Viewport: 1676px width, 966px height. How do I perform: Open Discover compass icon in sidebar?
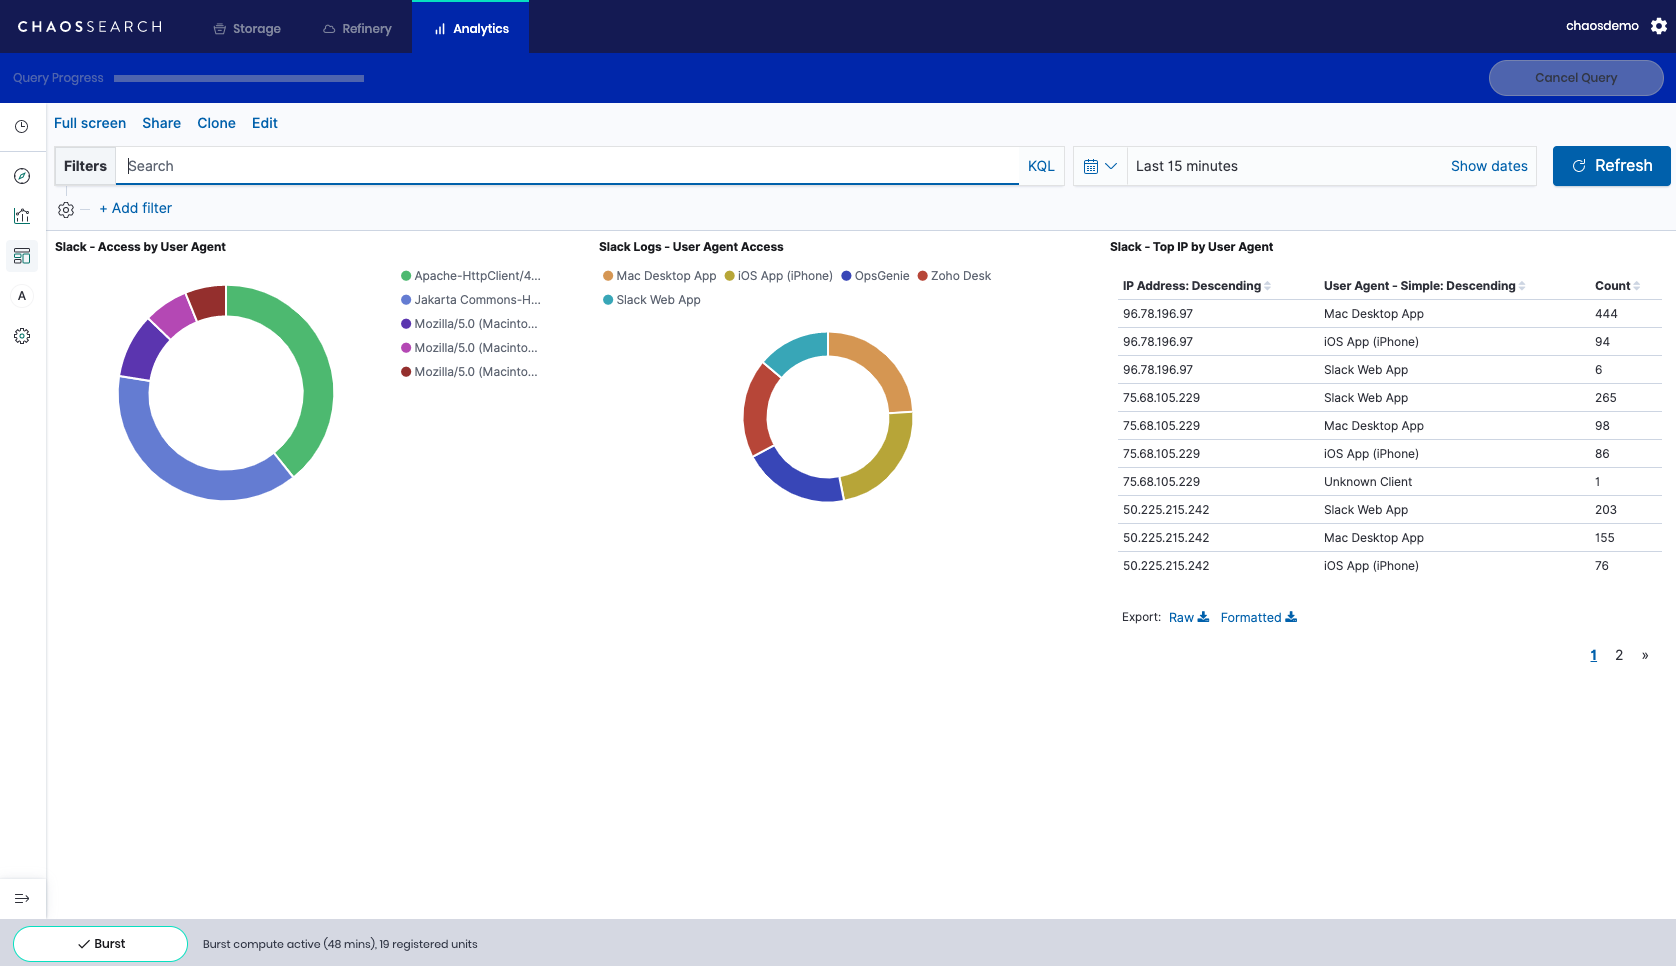tap(22, 176)
